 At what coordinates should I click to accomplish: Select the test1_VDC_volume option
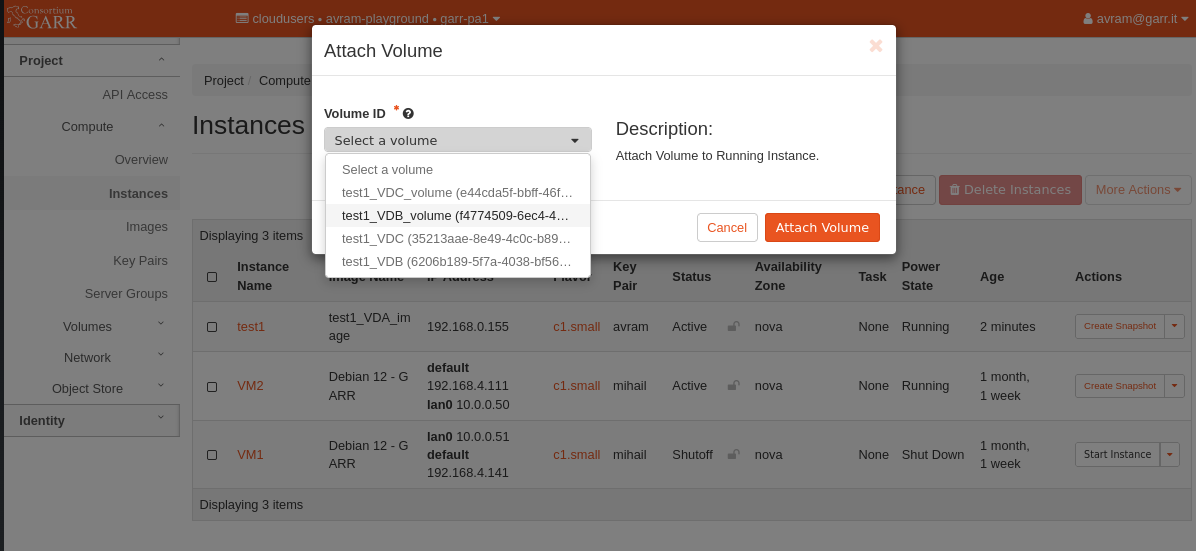point(458,193)
